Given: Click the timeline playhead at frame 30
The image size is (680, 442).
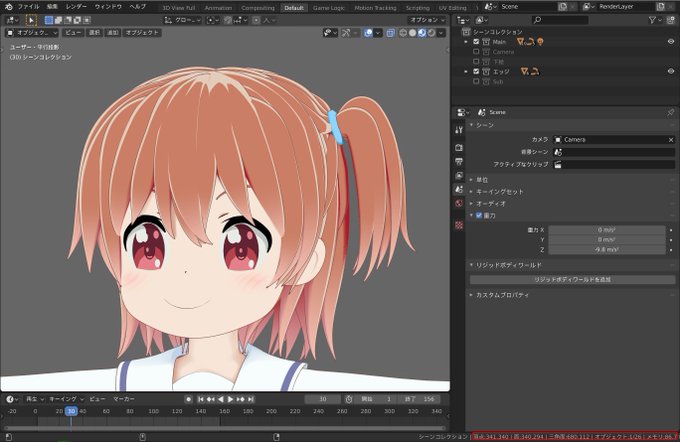Looking at the screenshot, I should (x=71, y=411).
